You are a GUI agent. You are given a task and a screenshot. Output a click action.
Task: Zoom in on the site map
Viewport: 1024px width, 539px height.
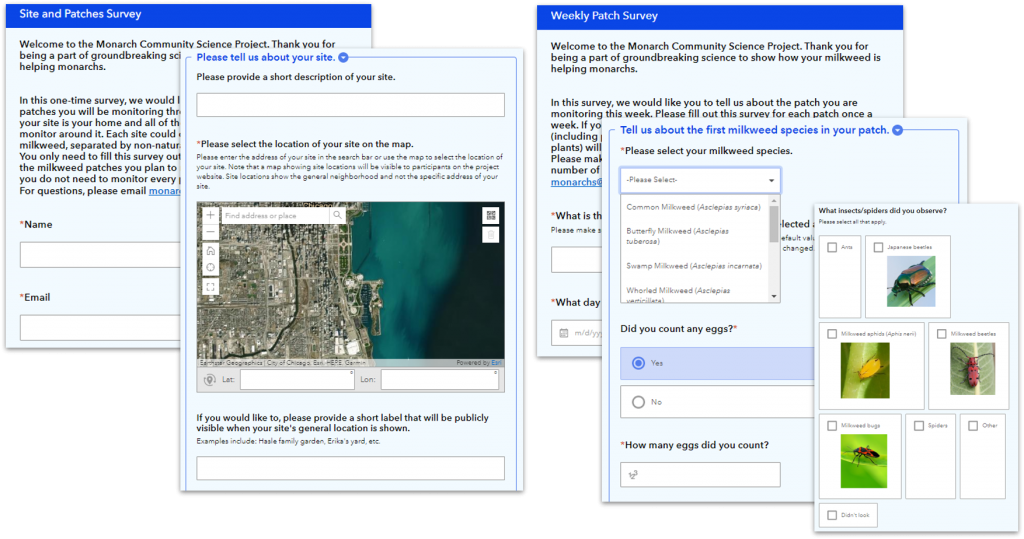[210, 215]
